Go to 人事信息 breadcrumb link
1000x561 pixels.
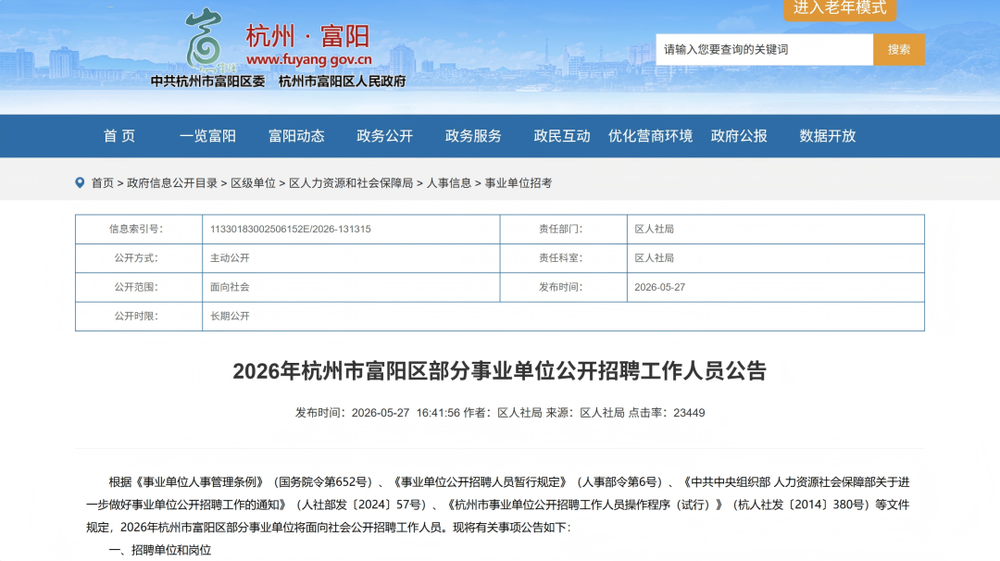449,183
